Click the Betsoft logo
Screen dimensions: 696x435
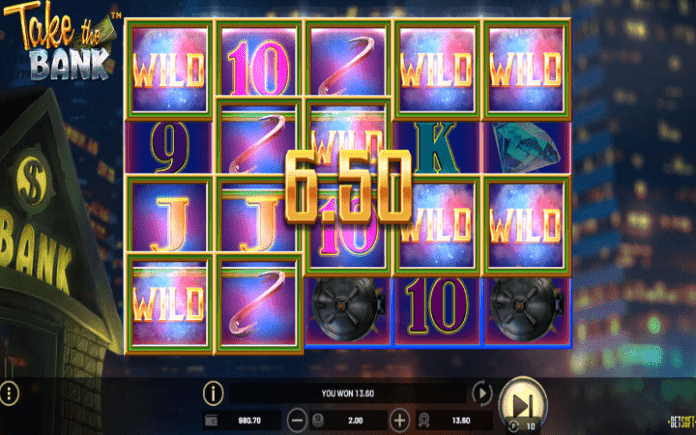coord(682,422)
